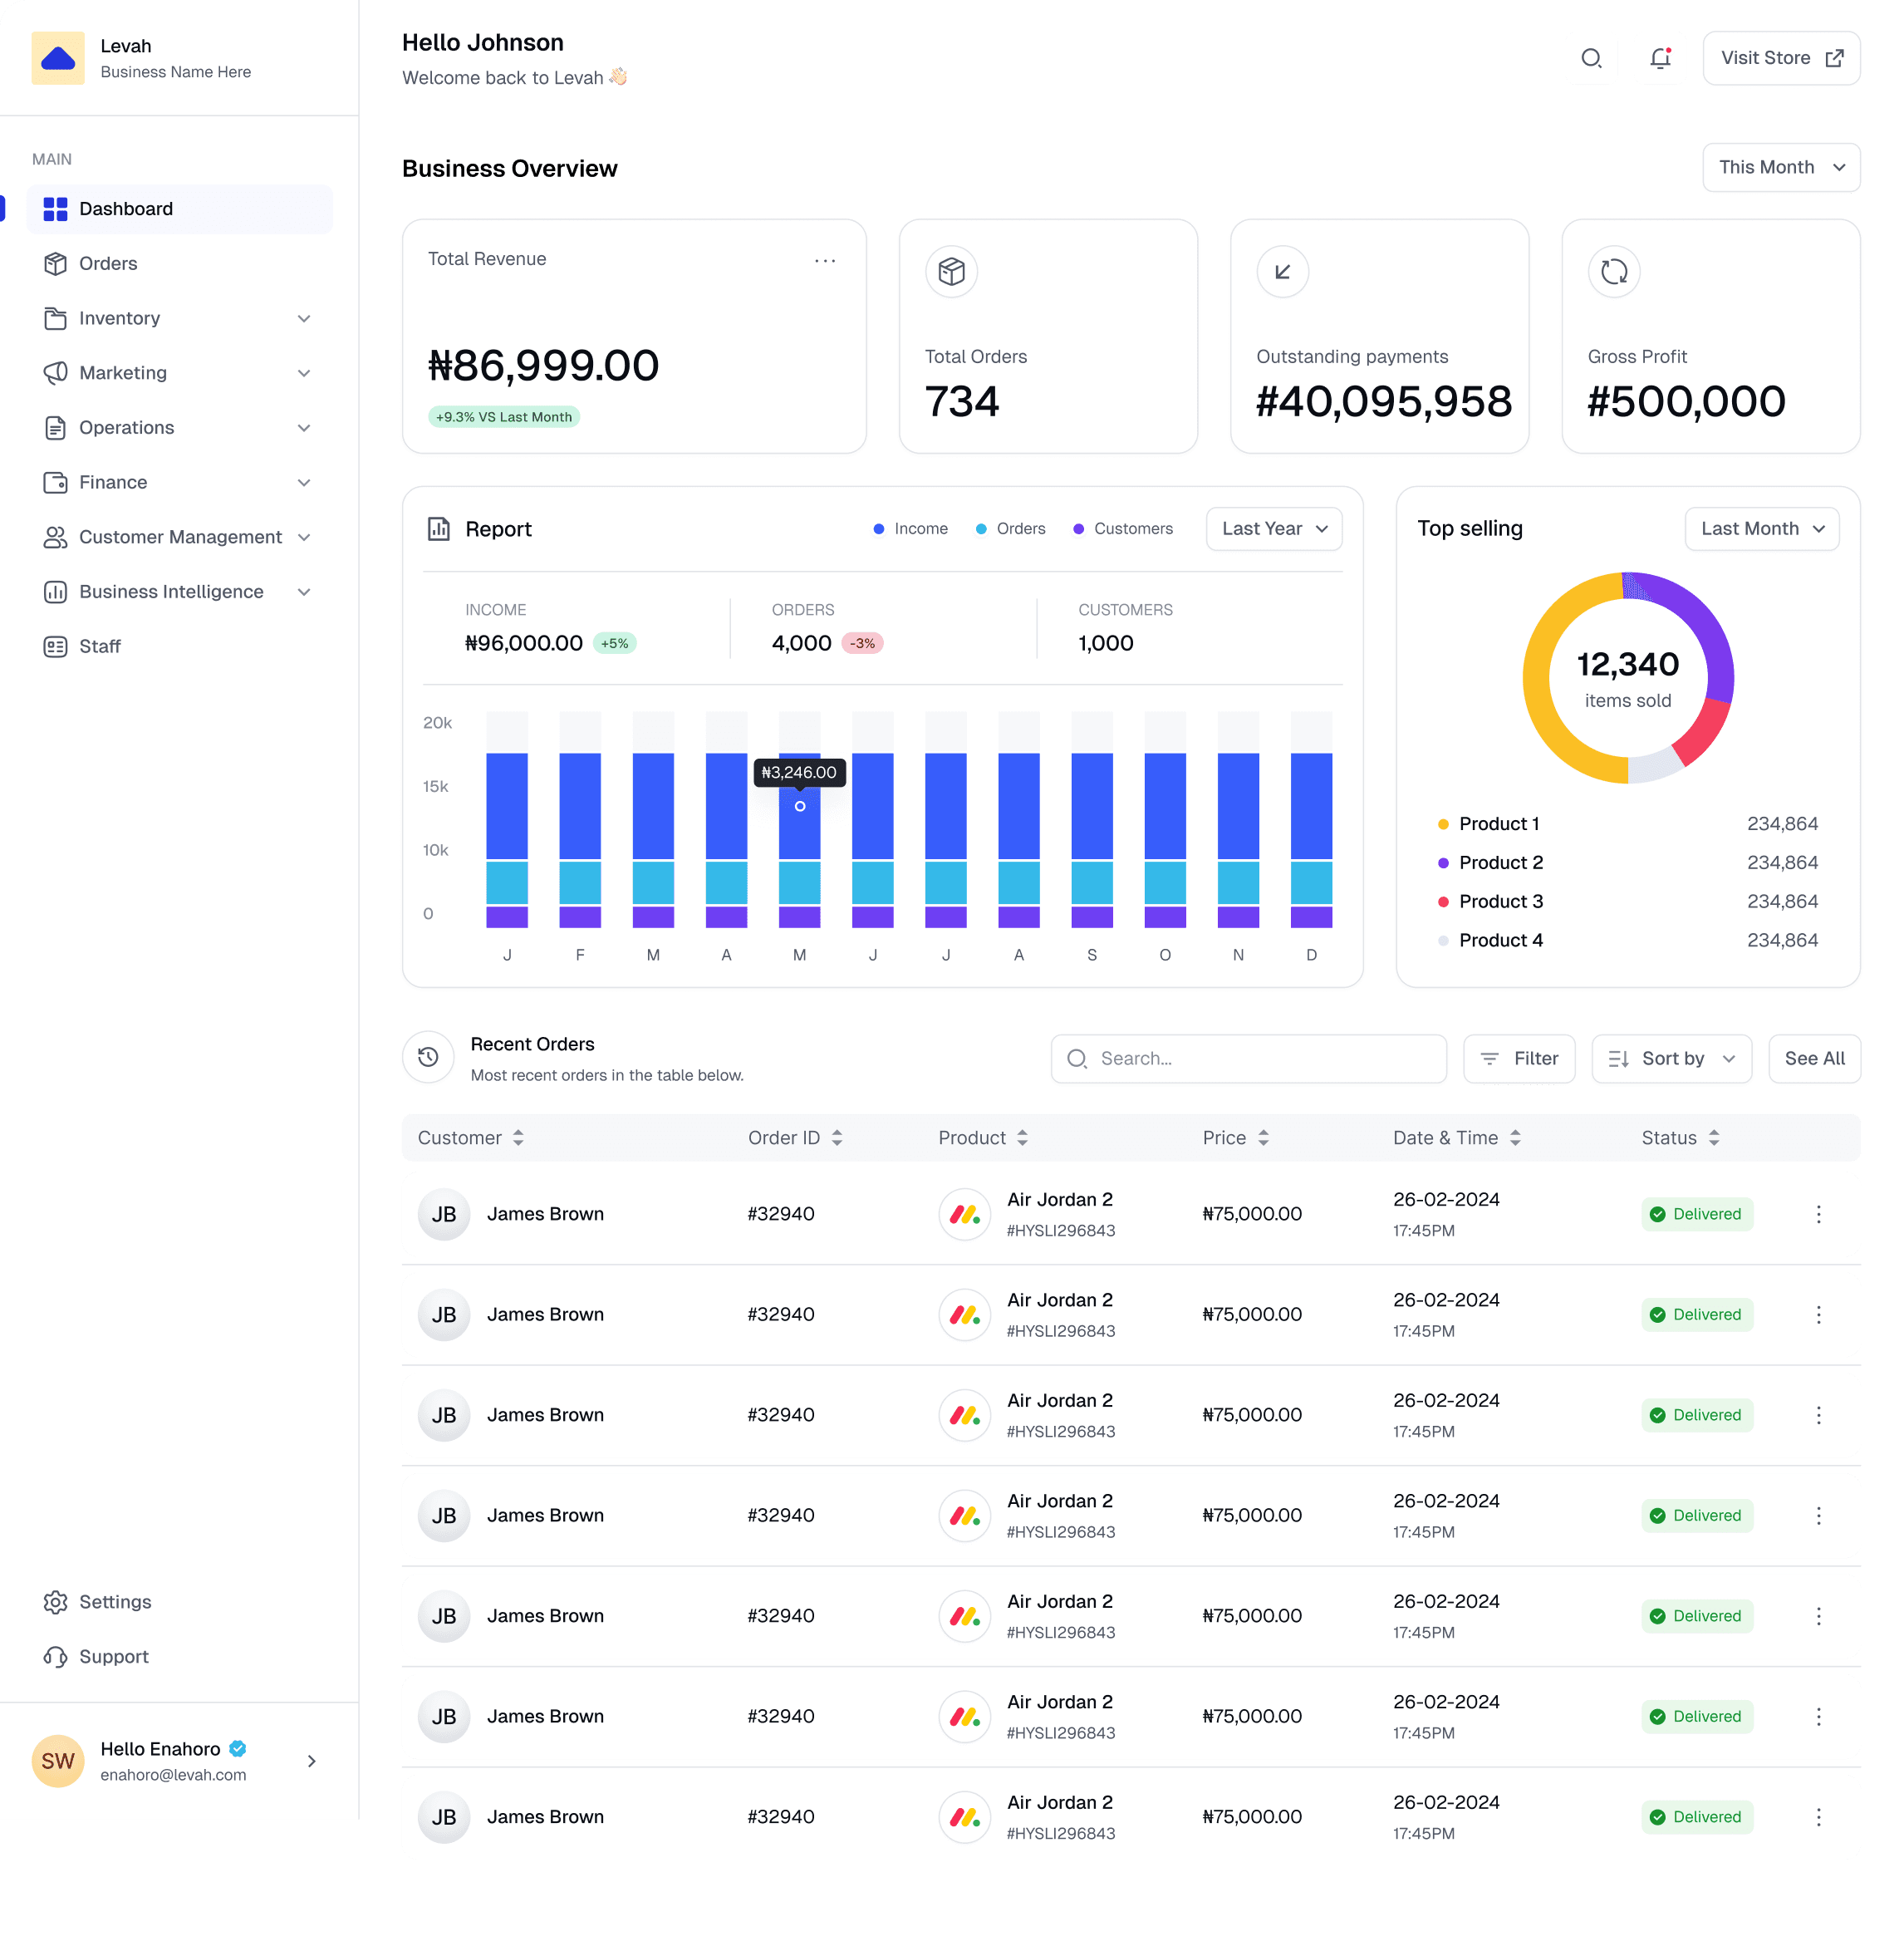
Task: Click the Gross Profit refresh icon
Action: pyautogui.click(x=1613, y=271)
